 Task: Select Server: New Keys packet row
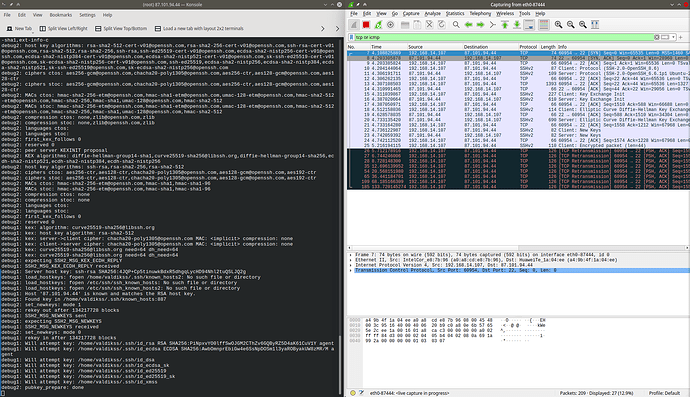(x=518, y=135)
